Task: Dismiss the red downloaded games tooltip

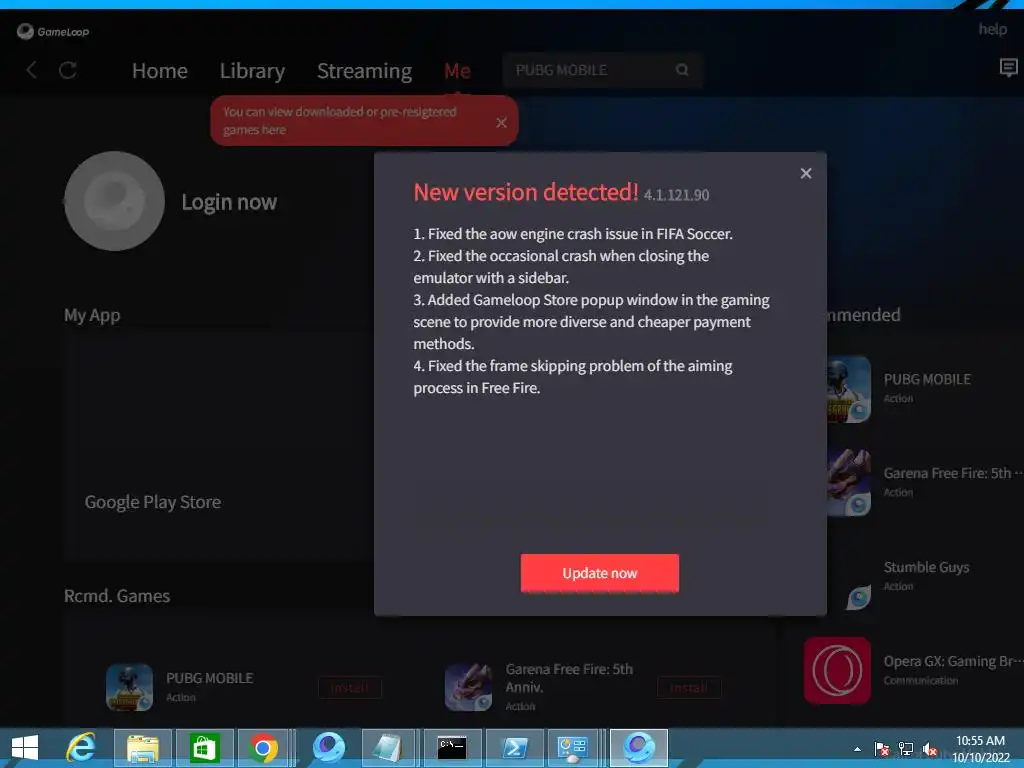Action: pos(501,123)
